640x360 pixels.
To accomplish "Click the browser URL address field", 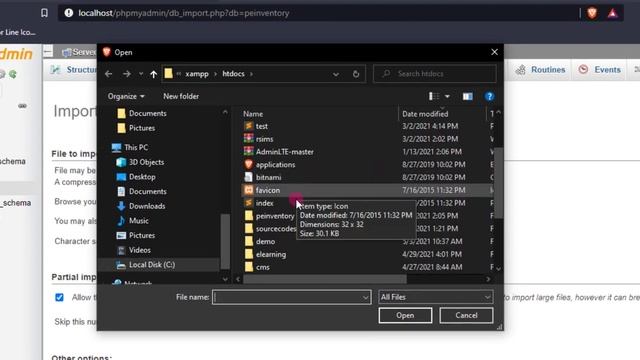I will point(318,13).
